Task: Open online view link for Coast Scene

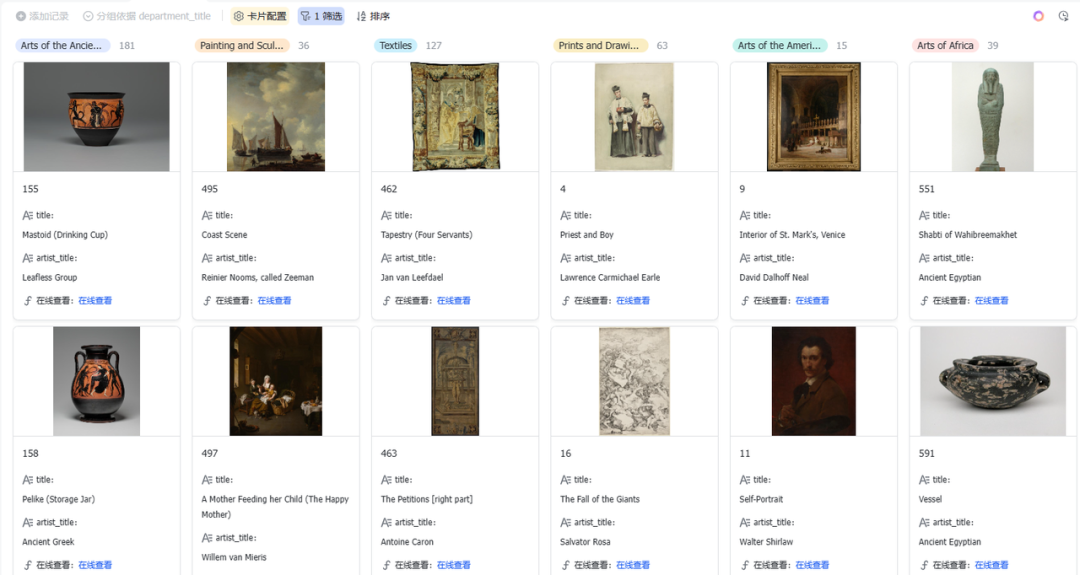Action: [274, 301]
